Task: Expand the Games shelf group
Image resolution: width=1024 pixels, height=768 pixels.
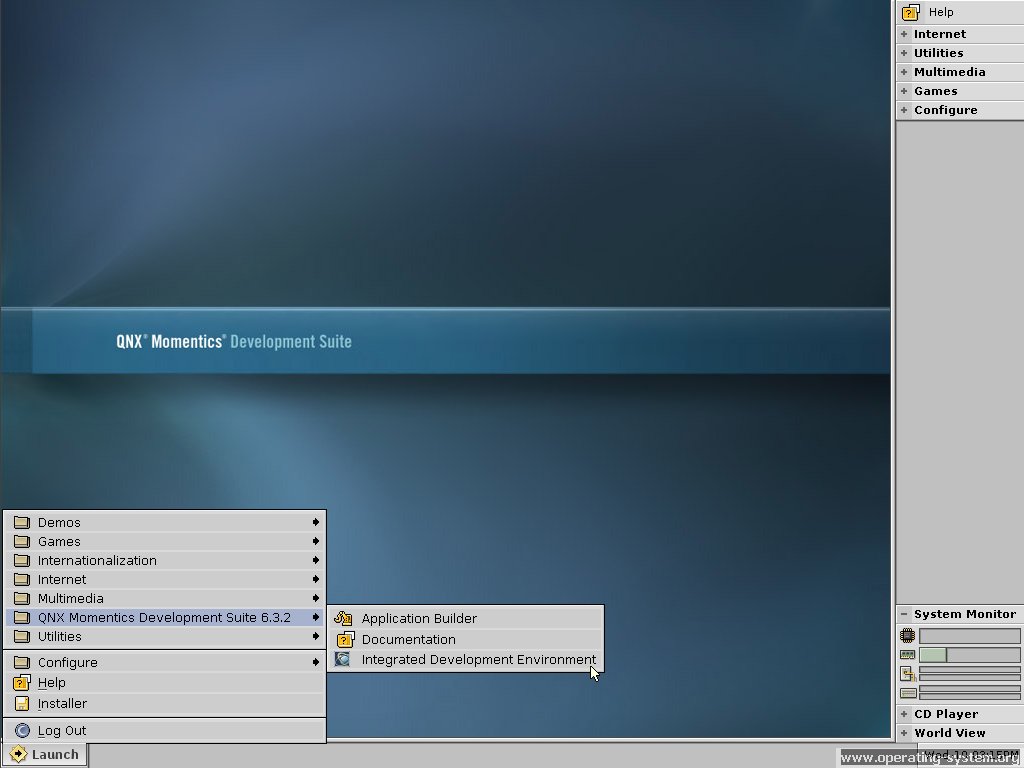Action: point(904,91)
